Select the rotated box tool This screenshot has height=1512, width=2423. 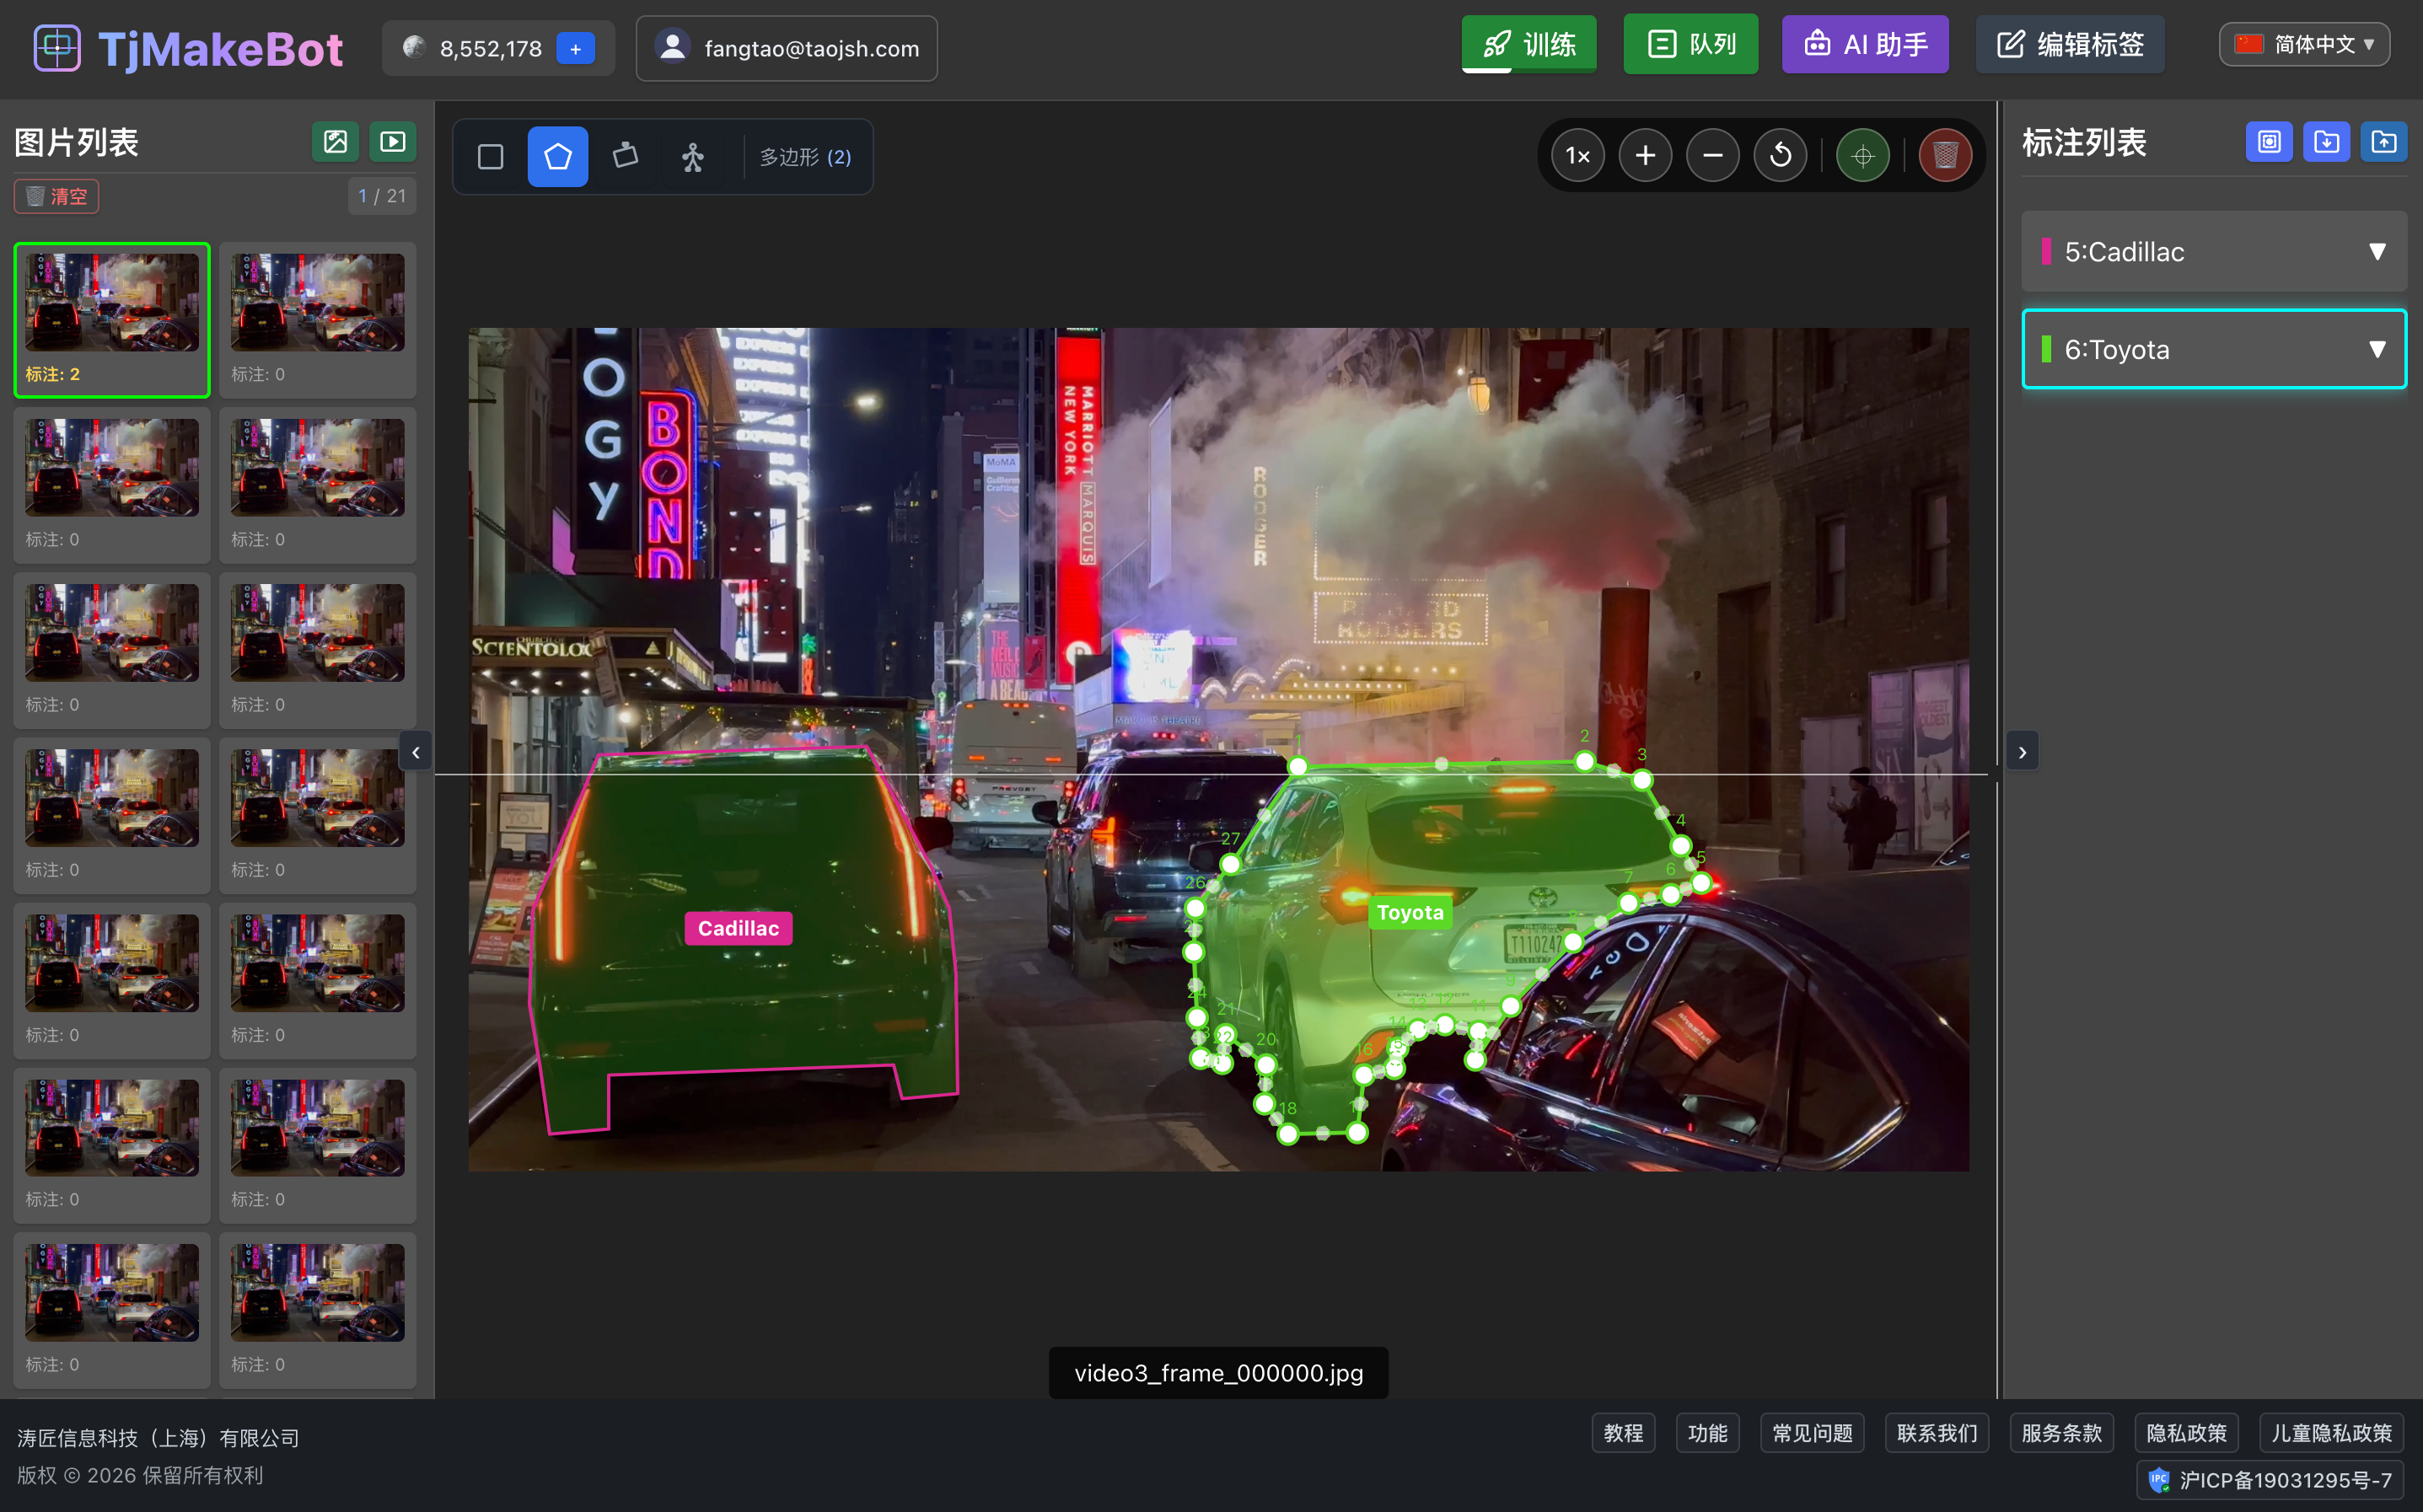click(x=626, y=157)
